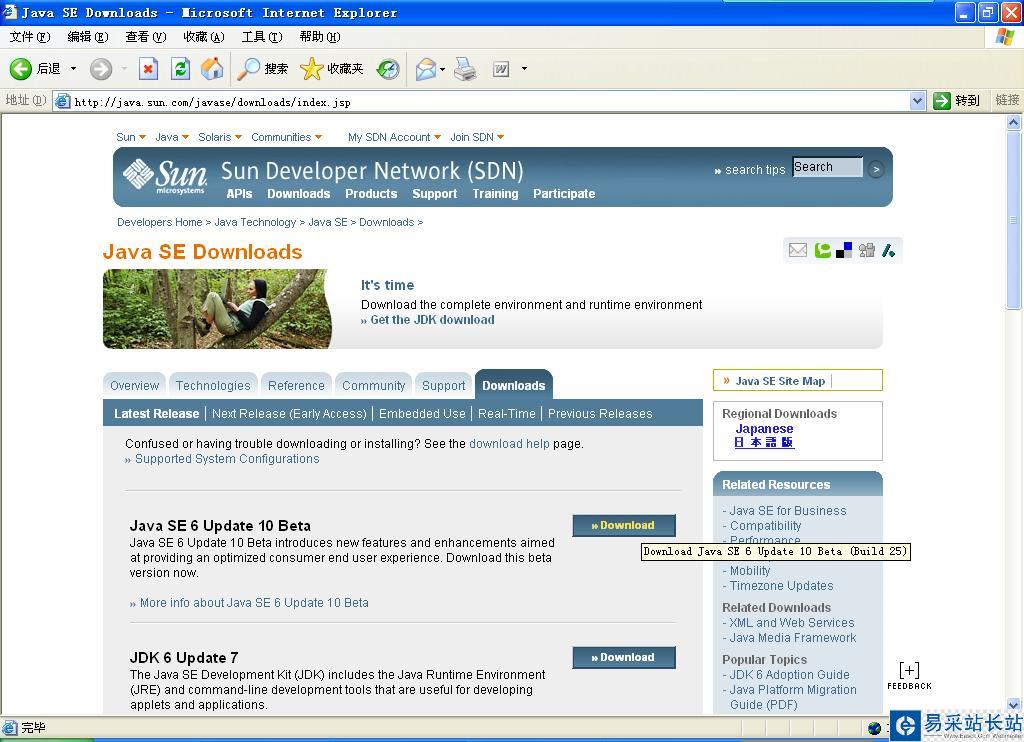
Task: Email this page using the envelope share icon
Action: point(797,250)
